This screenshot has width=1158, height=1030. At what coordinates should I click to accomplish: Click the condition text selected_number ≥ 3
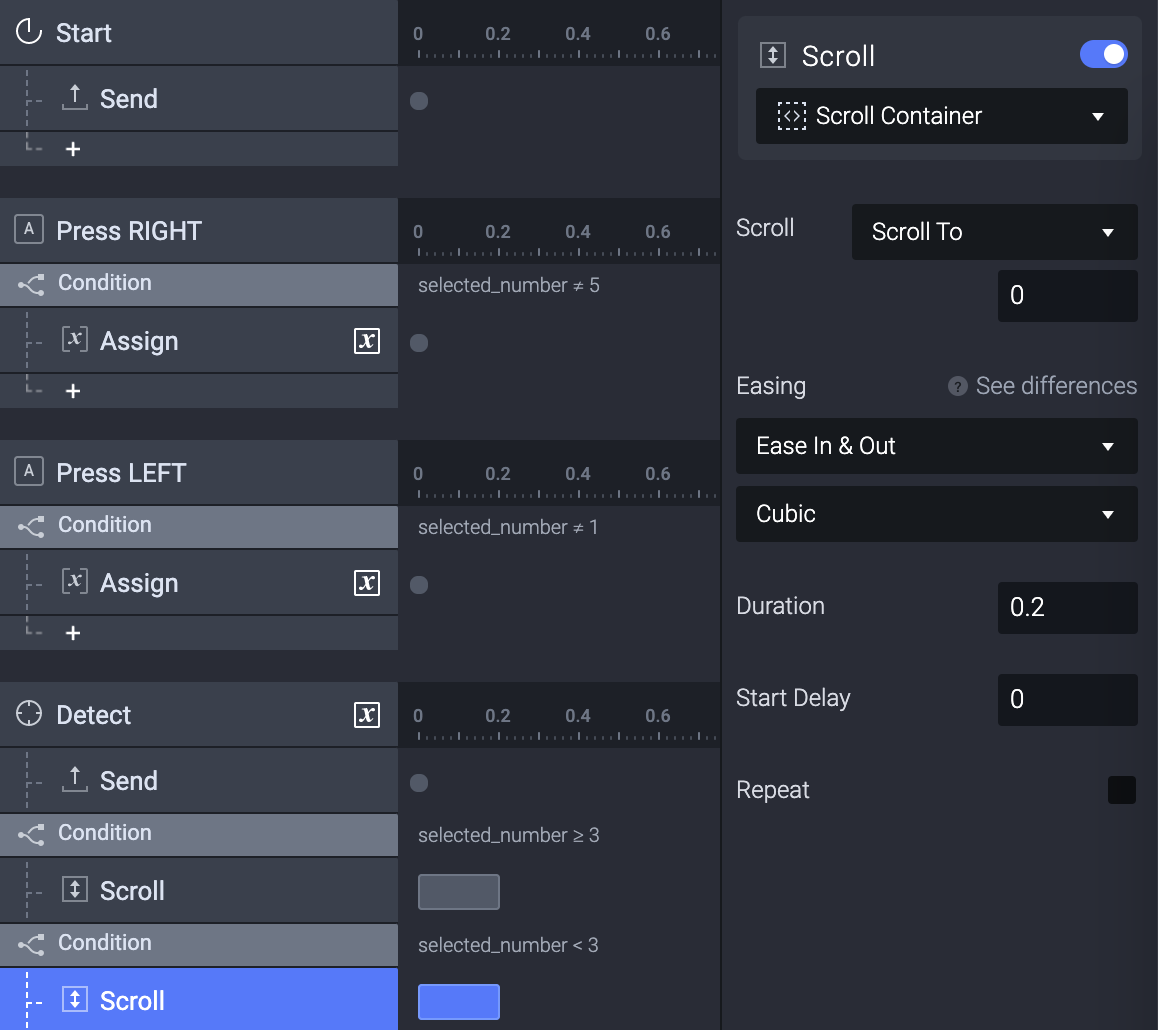pyautogui.click(x=508, y=835)
